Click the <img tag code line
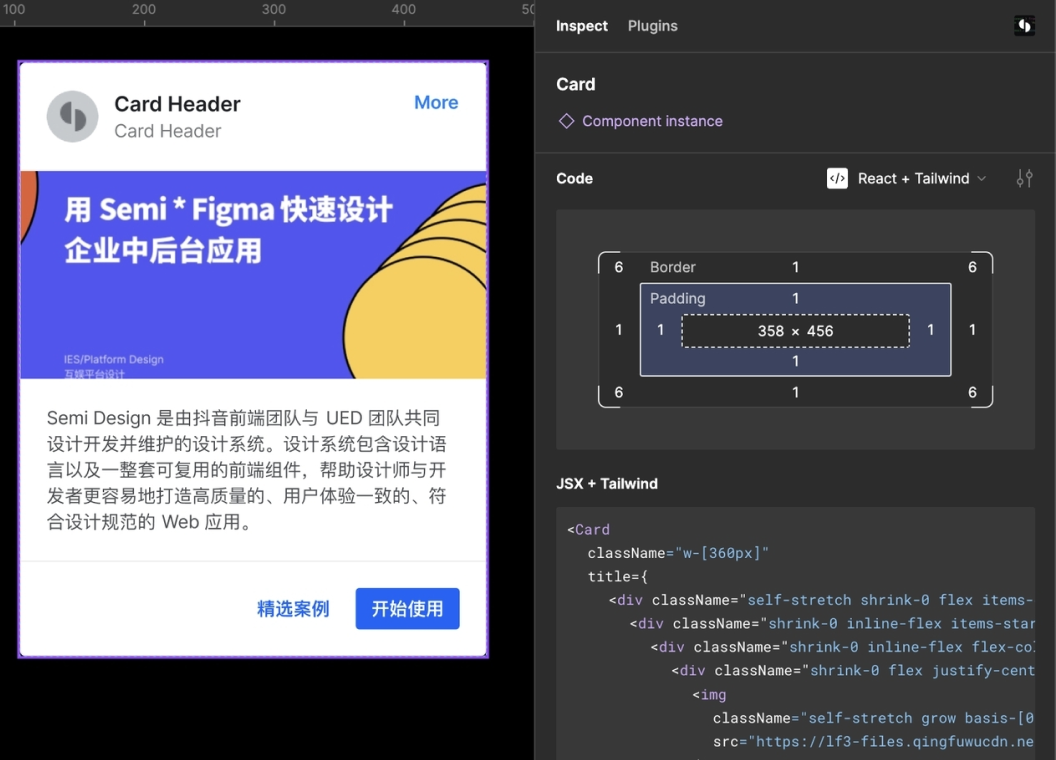Viewport: 1056px width, 760px height. 709,695
